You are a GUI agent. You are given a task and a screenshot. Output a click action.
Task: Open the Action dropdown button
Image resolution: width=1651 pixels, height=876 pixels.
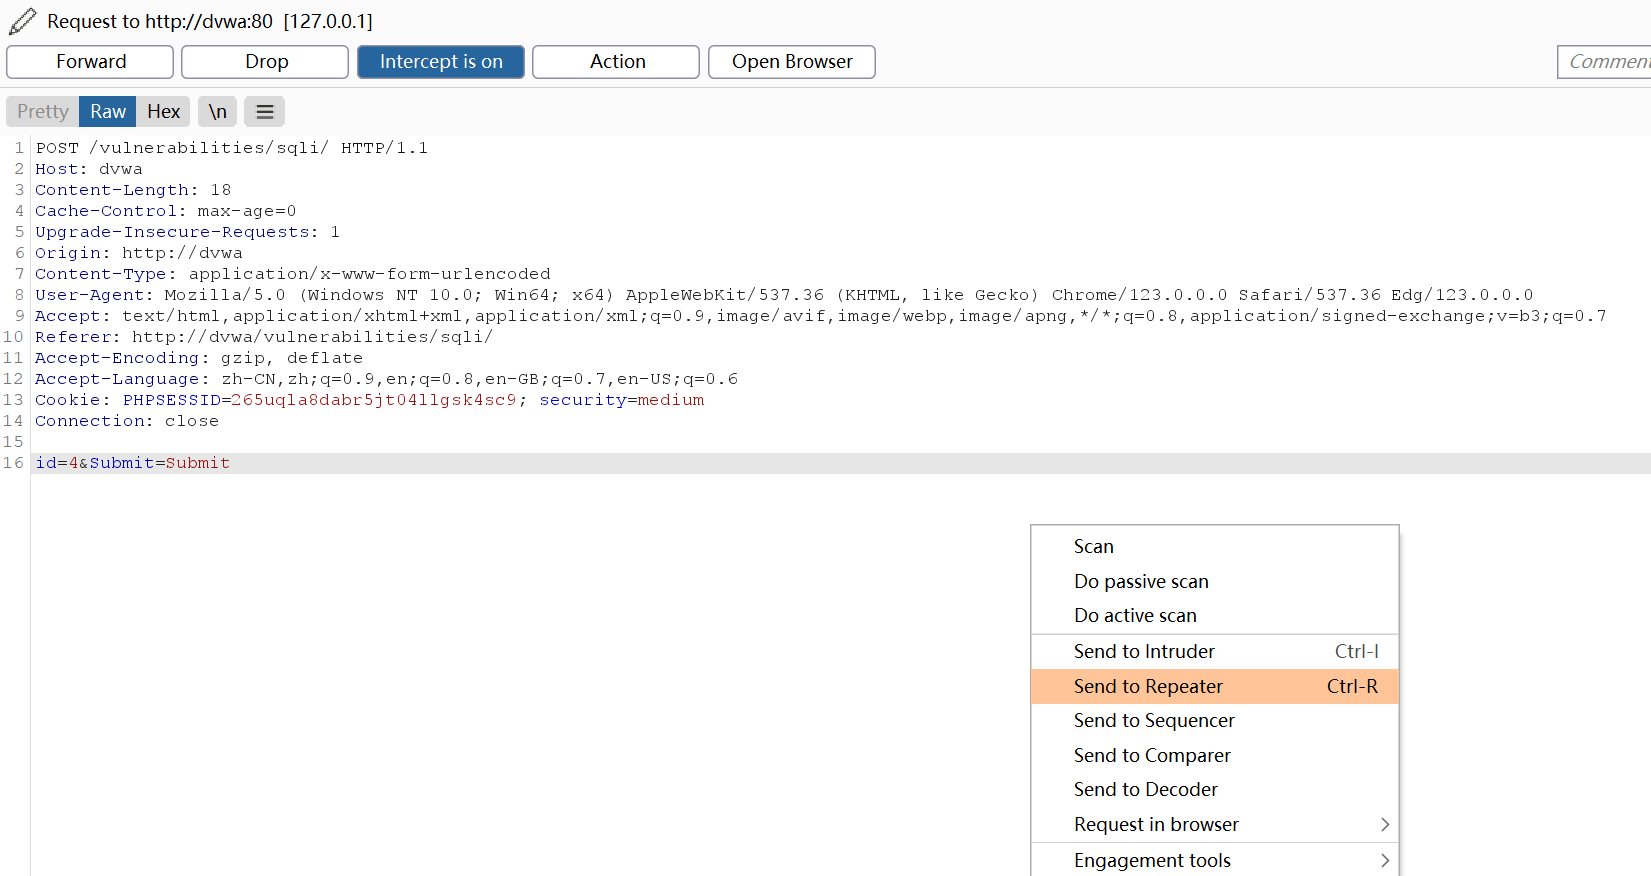point(617,62)
